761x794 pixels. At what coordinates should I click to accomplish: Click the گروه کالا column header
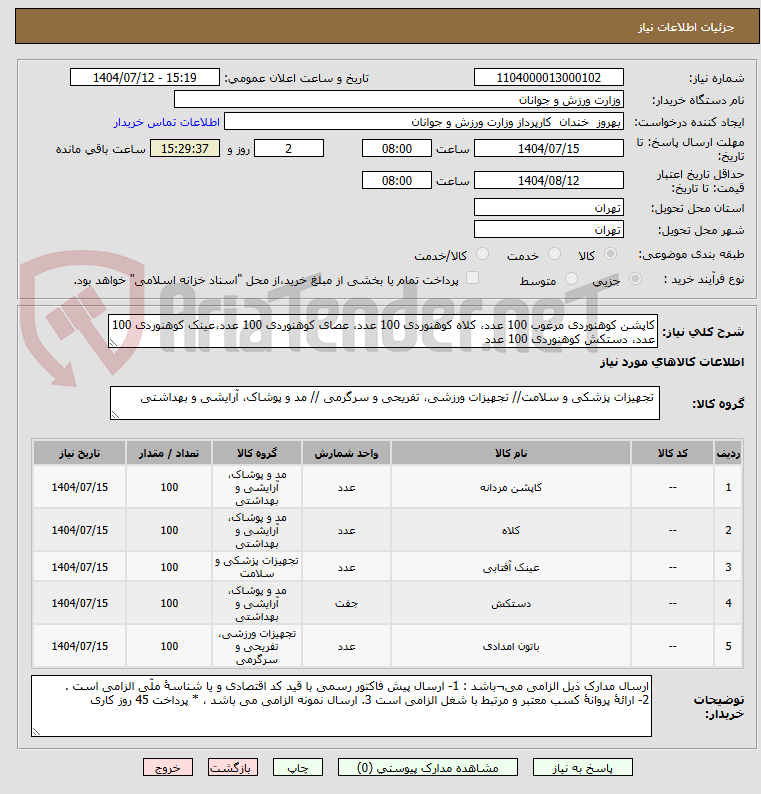pyautogui.click(x=257, y=453)
